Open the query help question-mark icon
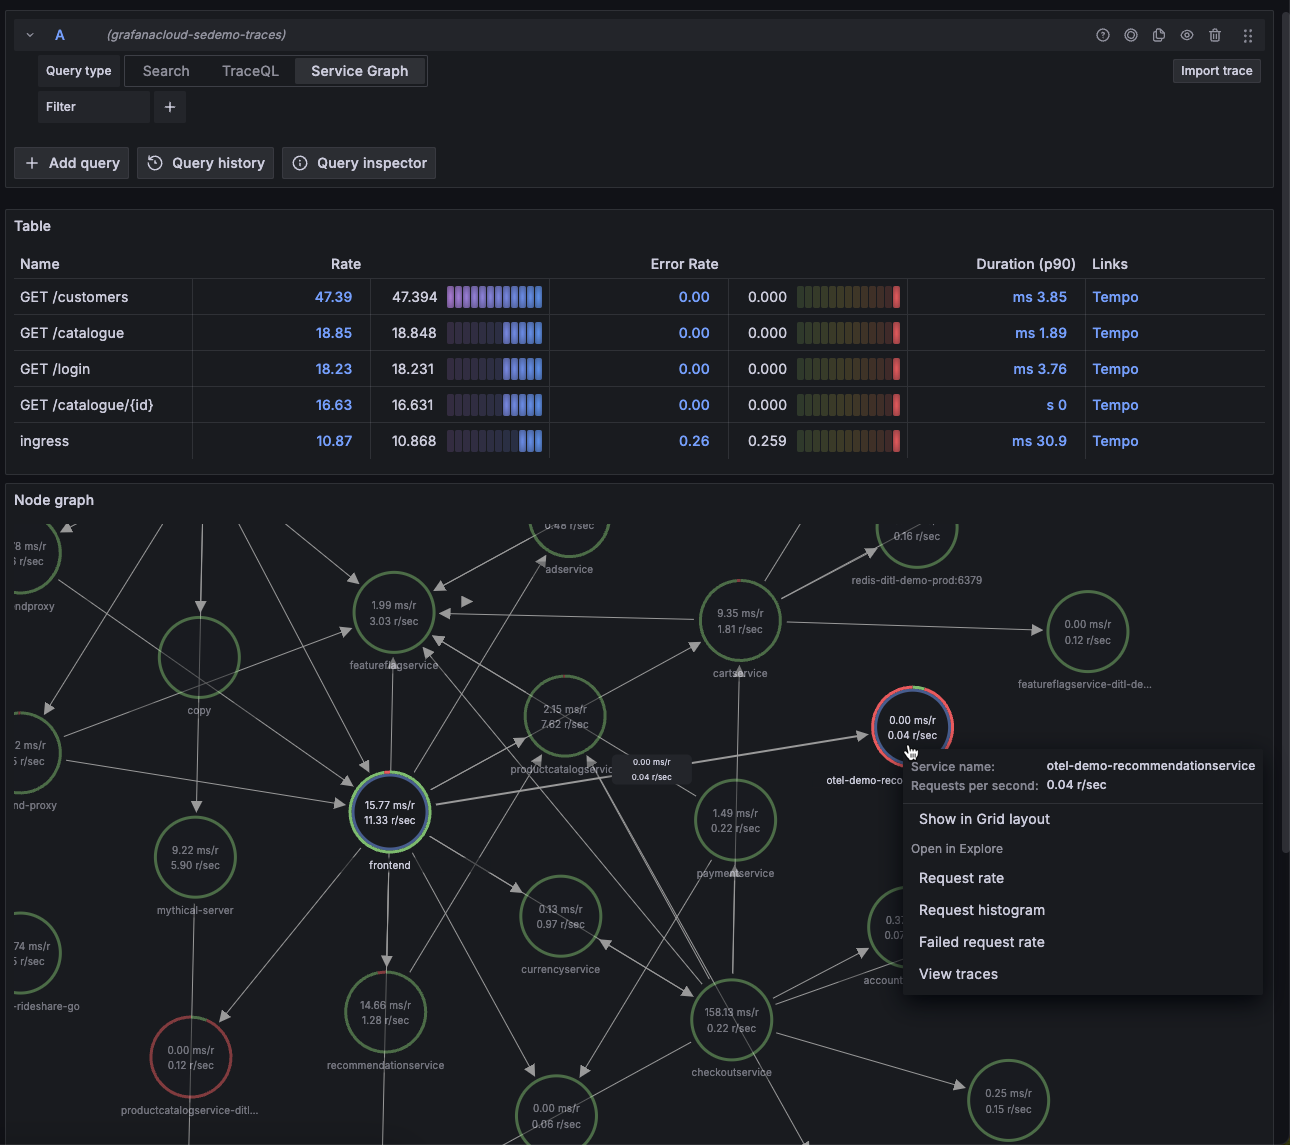1290x1145 pixels. point(1102,35)
